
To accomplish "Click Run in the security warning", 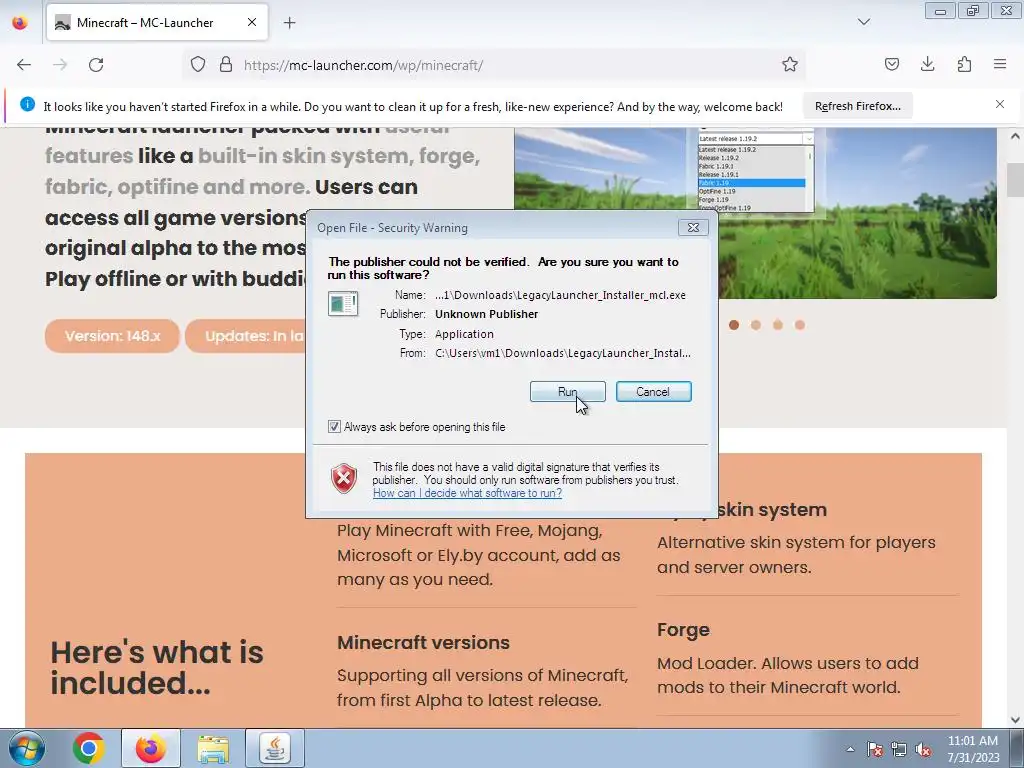I will [568, 392].
